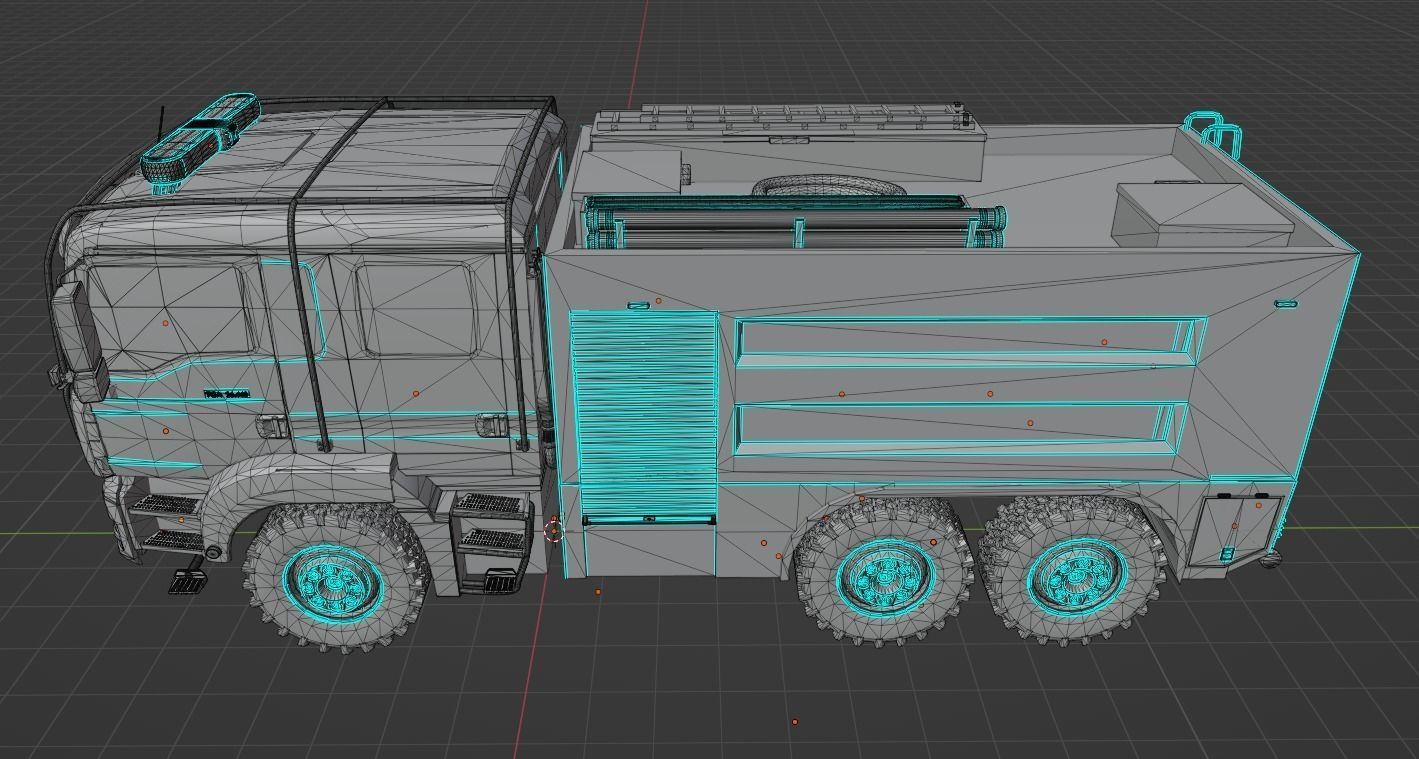Click the front cab side window
Screen dimensions: 1419x759
coord(168,315)
